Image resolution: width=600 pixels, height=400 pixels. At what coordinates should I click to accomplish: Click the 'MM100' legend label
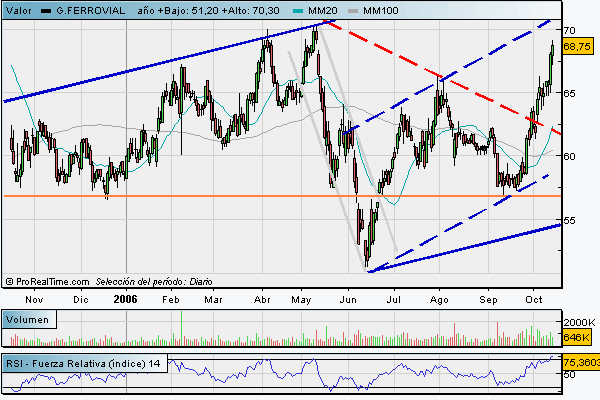click(x=381, y=10)
